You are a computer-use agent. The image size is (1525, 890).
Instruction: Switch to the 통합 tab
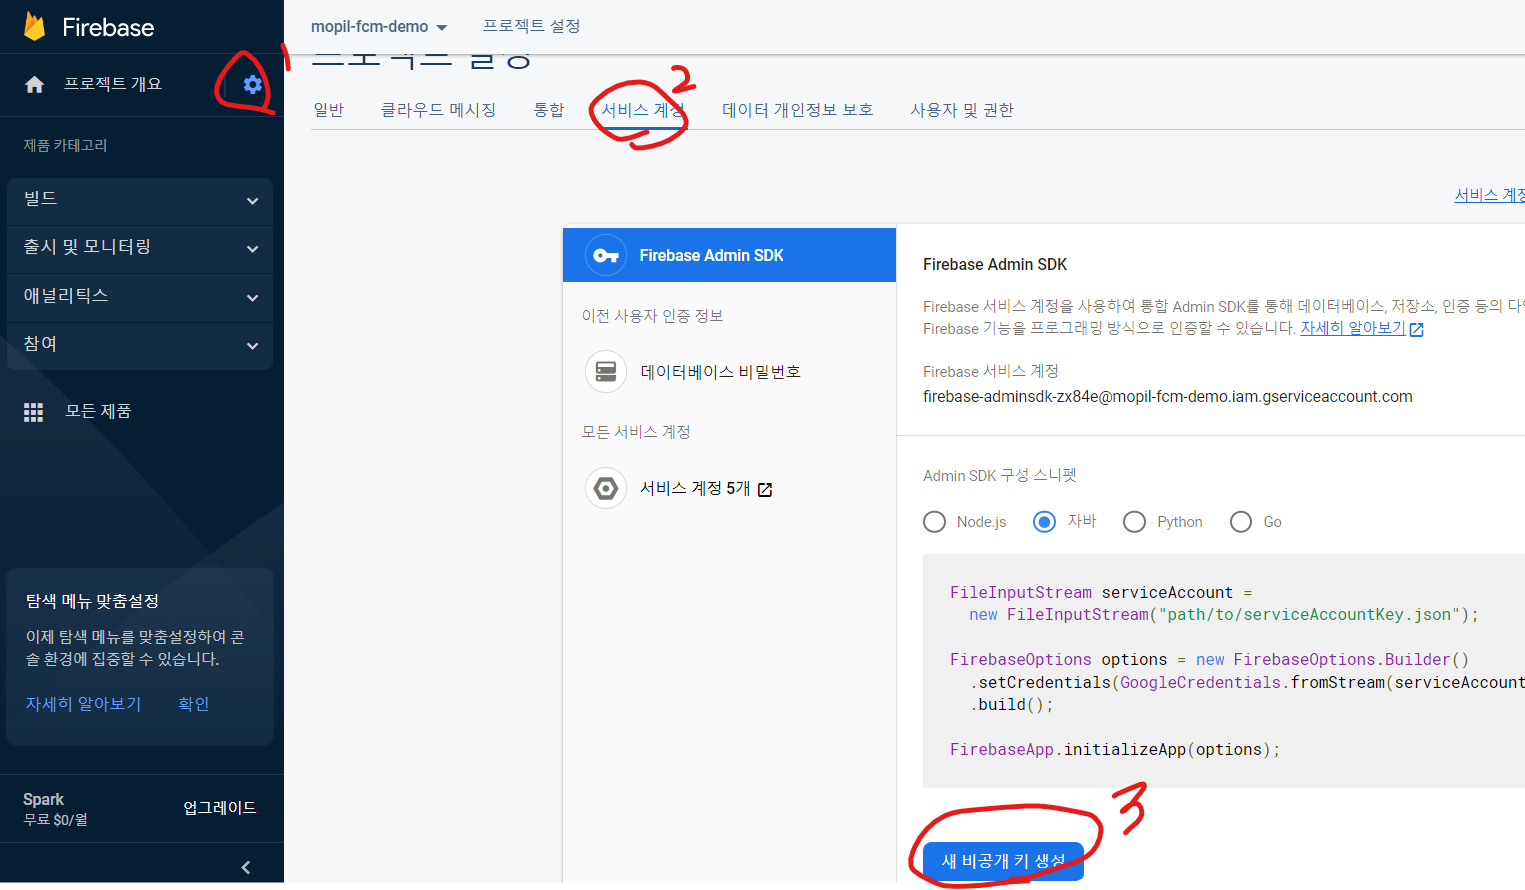(x=549, y=110)
